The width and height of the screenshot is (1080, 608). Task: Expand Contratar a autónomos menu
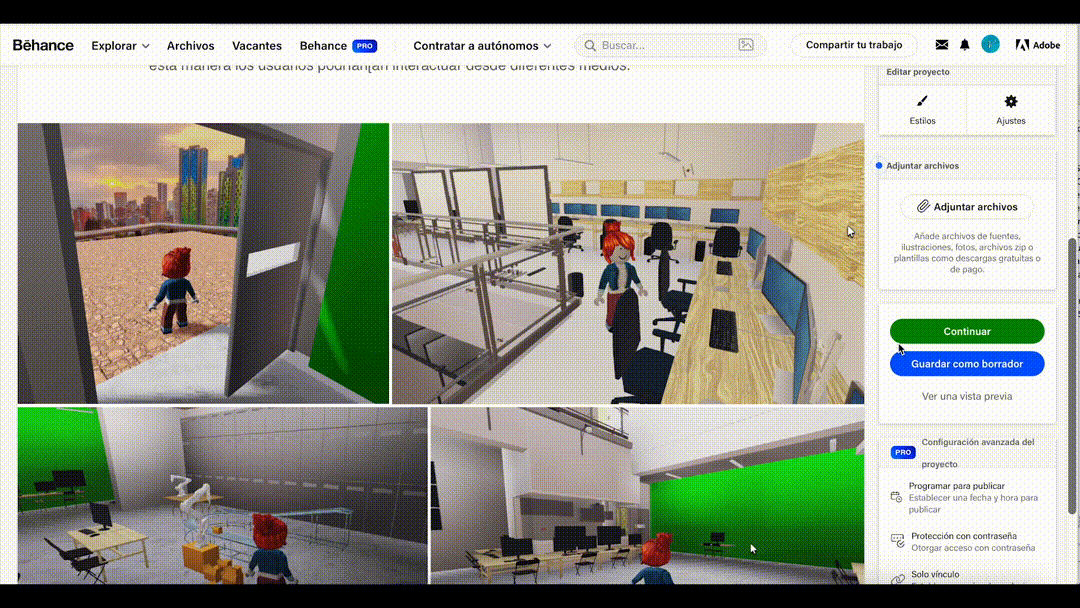coord(482,45)
